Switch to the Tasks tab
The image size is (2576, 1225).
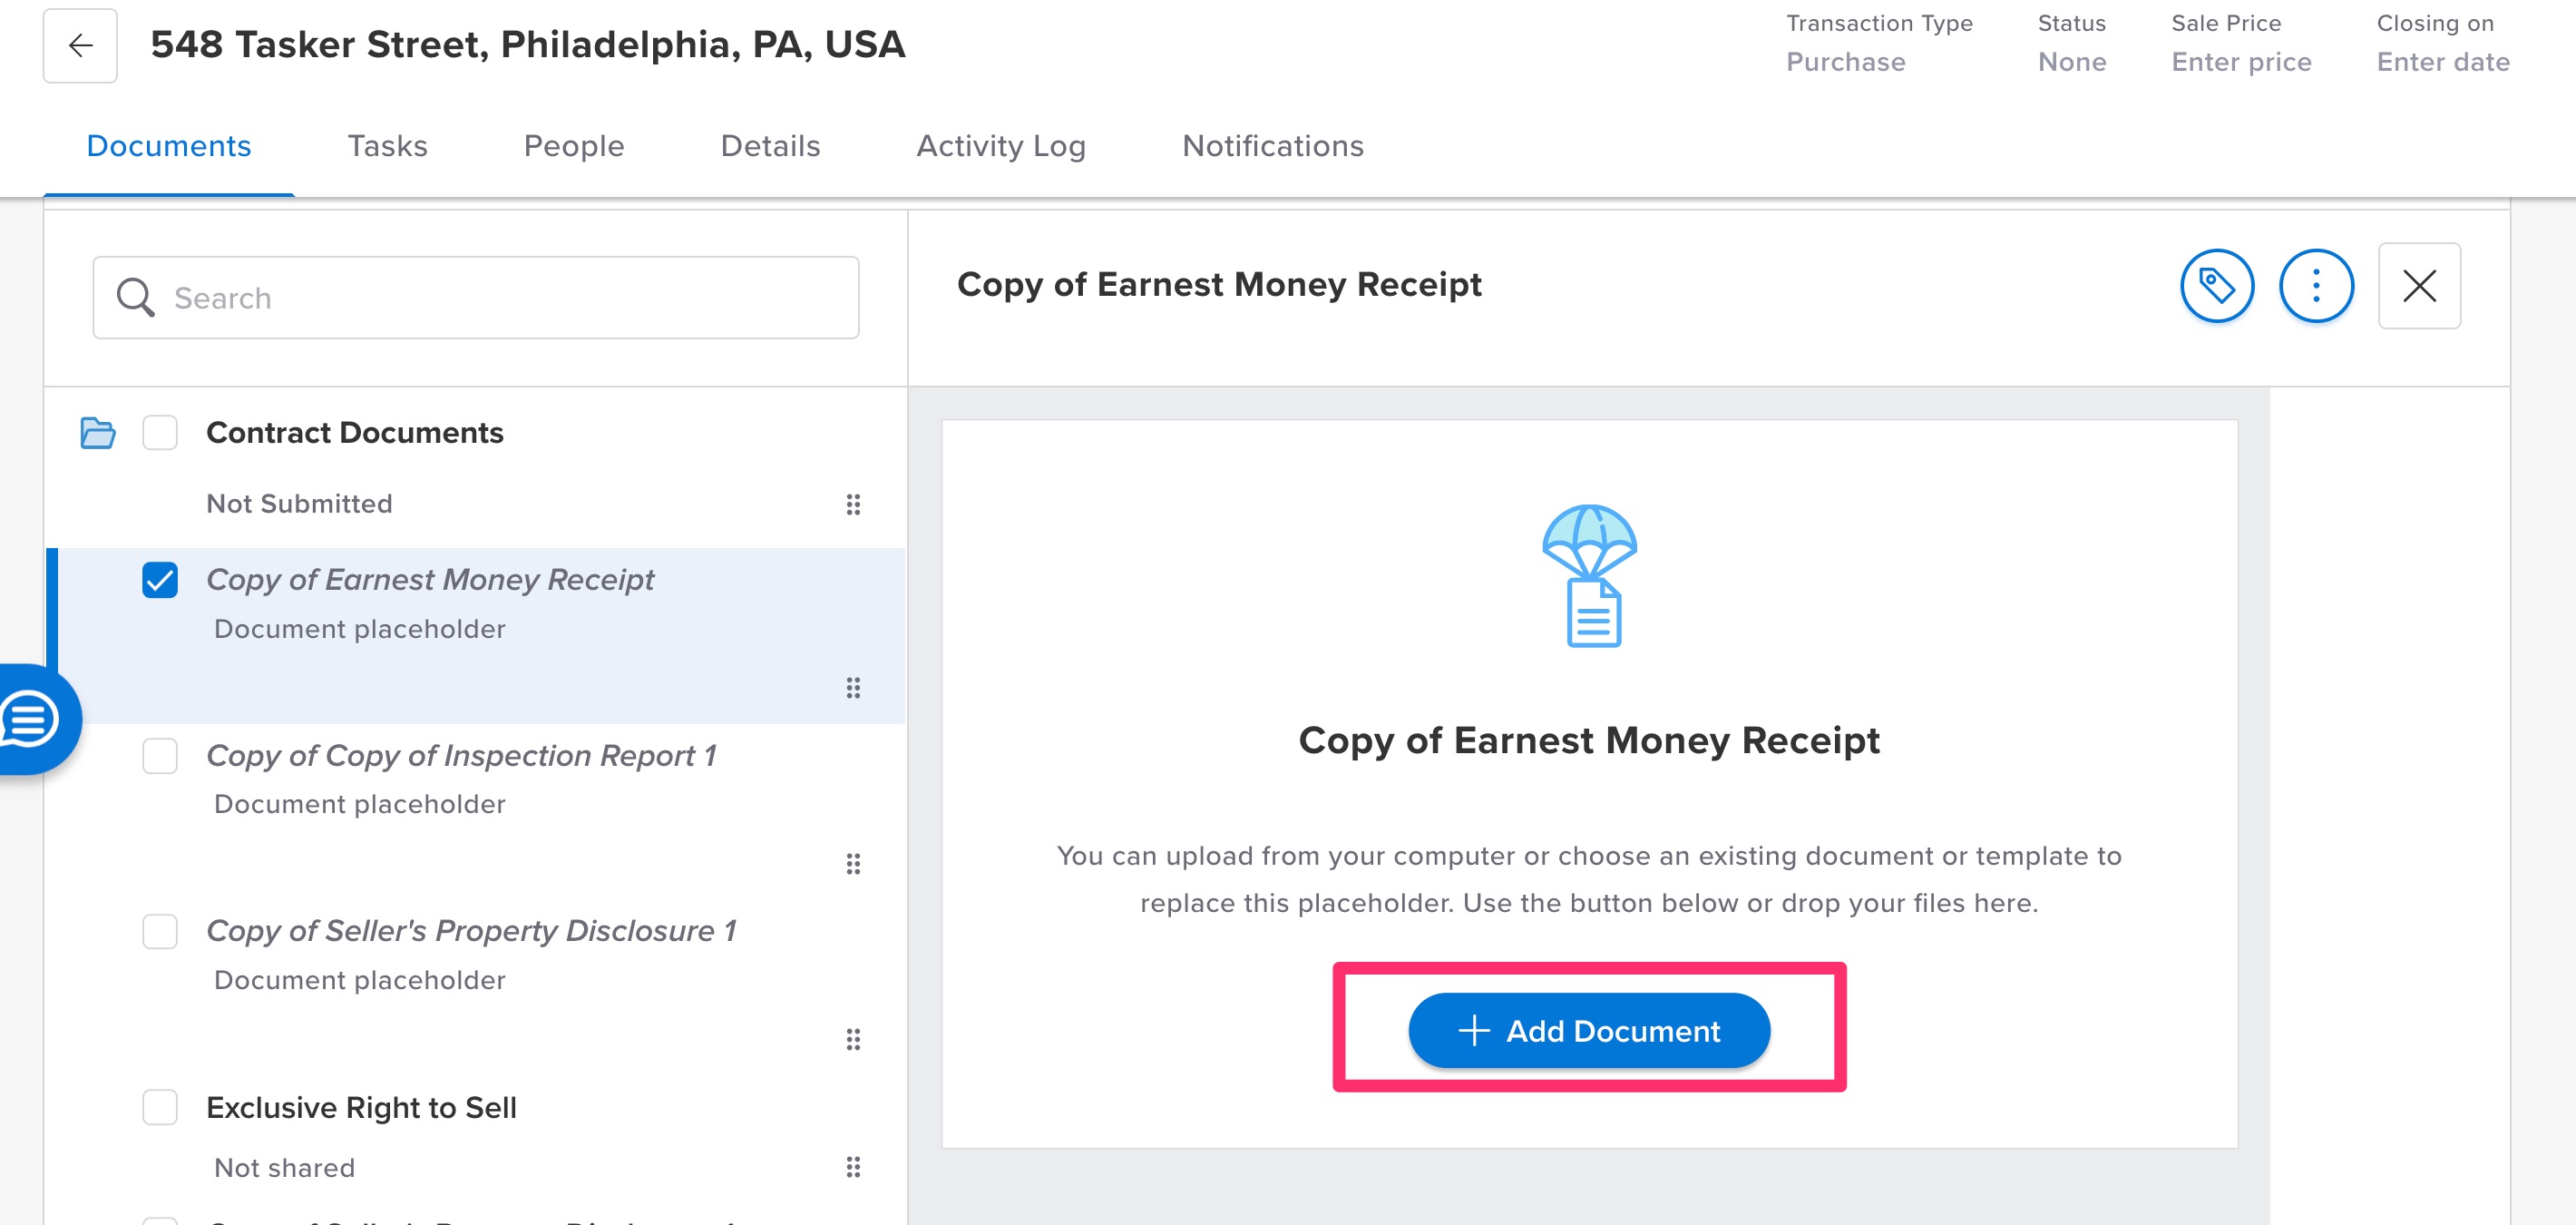[387, 146]
